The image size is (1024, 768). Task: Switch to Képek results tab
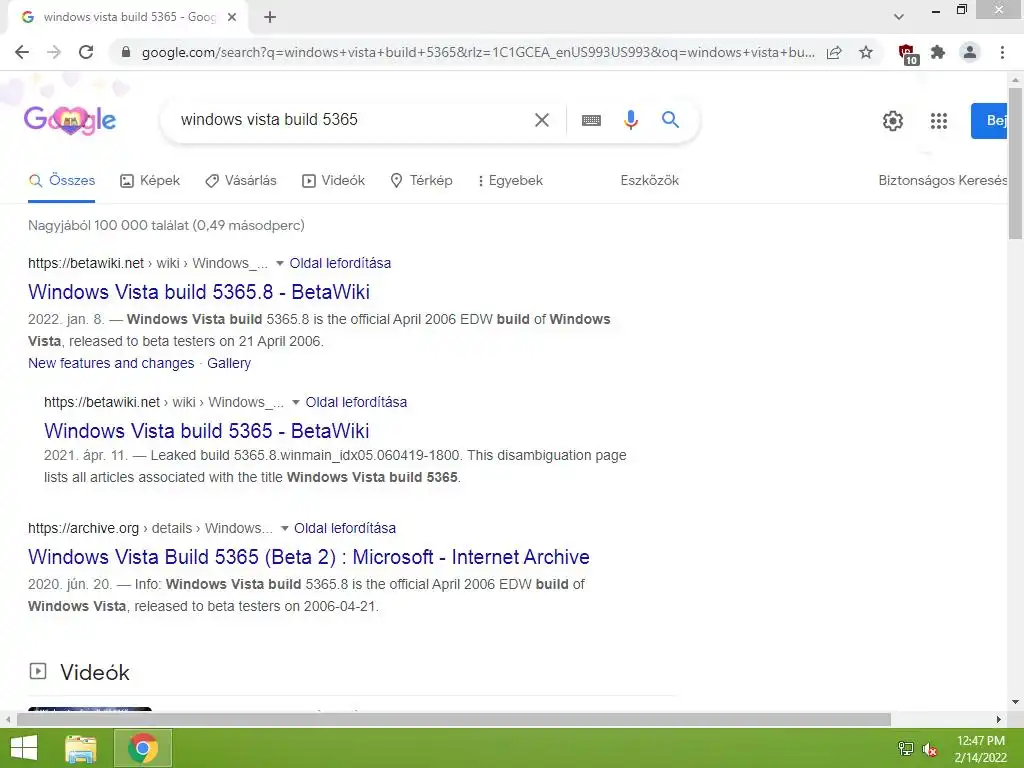click(x=150, y=180)
